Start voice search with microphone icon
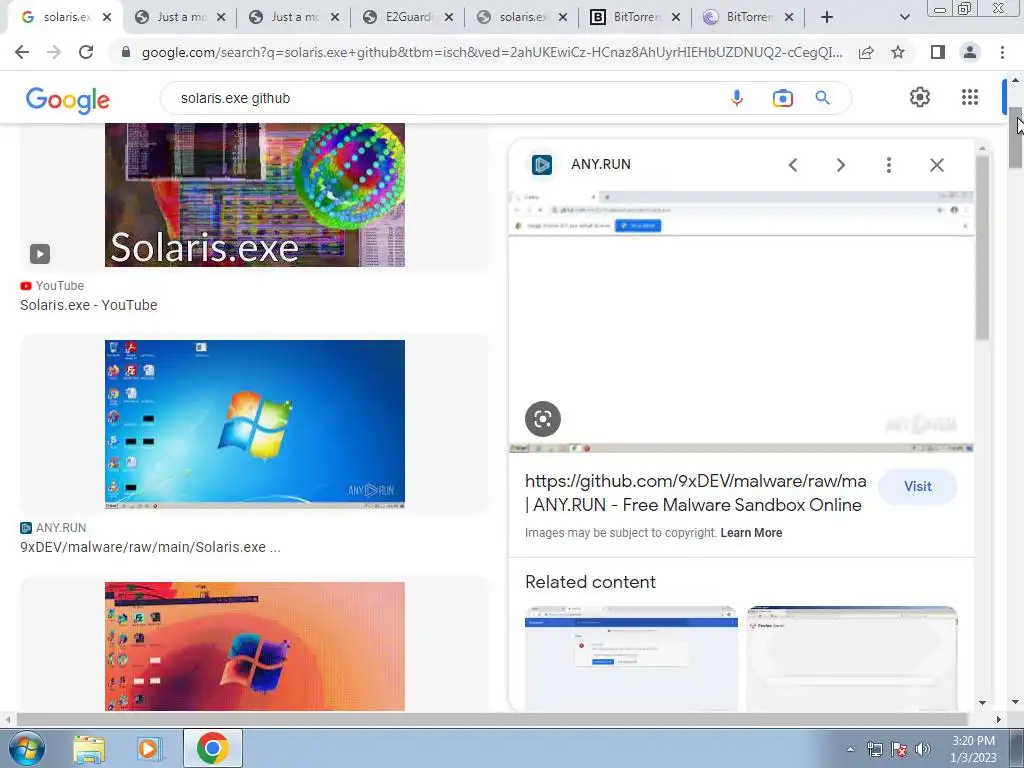The image size is (1024, 768). click(737, 98)
